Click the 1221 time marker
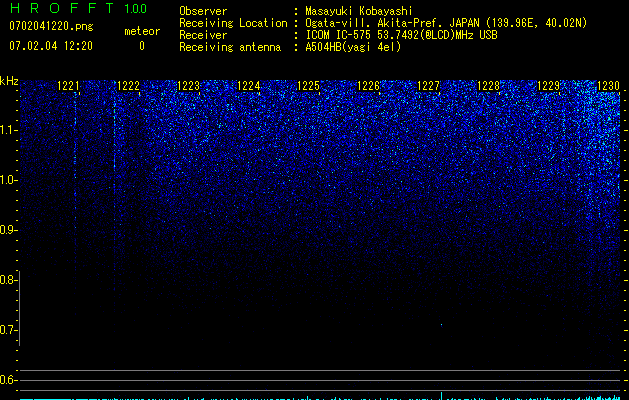This screenshot has height=400, width=629. point(68,86)
